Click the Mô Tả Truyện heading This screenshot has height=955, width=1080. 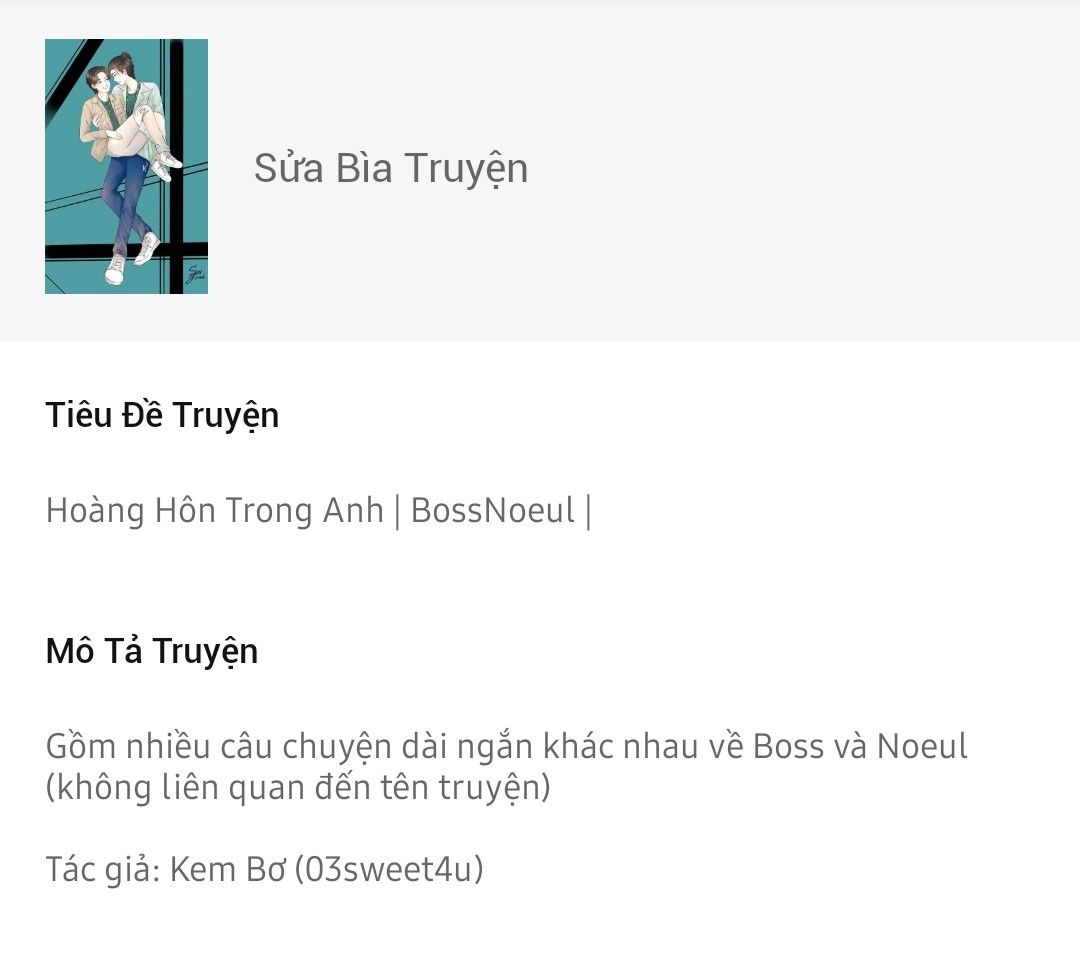click(152, 651)
